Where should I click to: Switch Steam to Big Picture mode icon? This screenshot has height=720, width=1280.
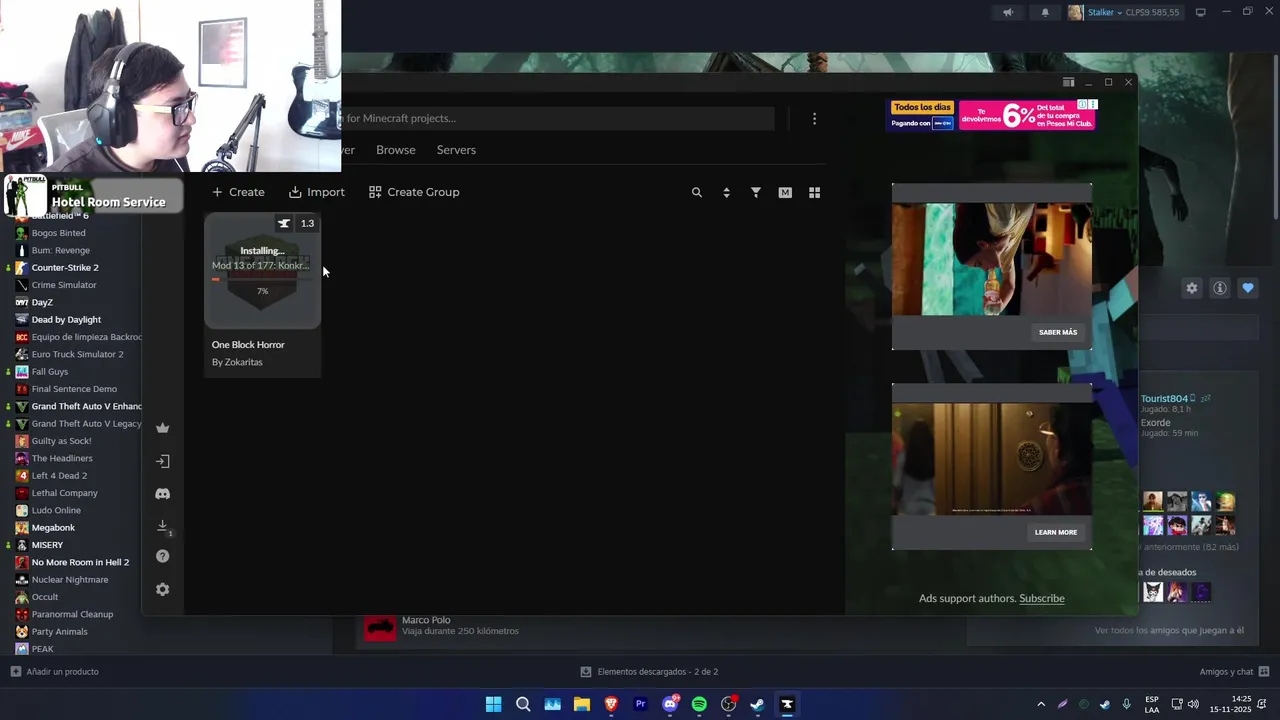[x=1201, y=12]
